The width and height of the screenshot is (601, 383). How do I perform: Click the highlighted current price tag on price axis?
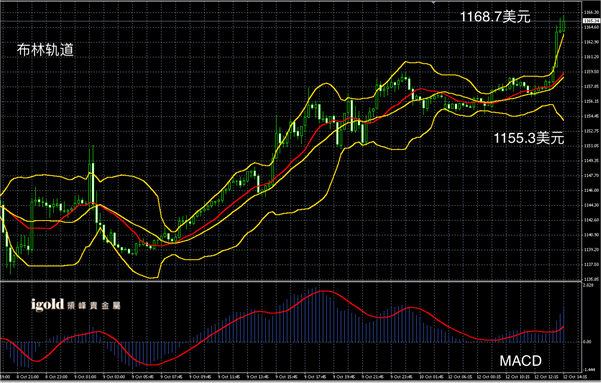pos(591,21)
